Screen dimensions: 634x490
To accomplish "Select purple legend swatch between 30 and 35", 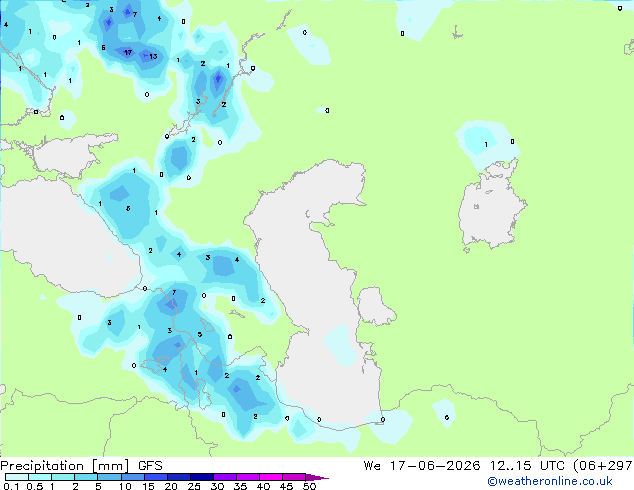I will click(224, 477).
